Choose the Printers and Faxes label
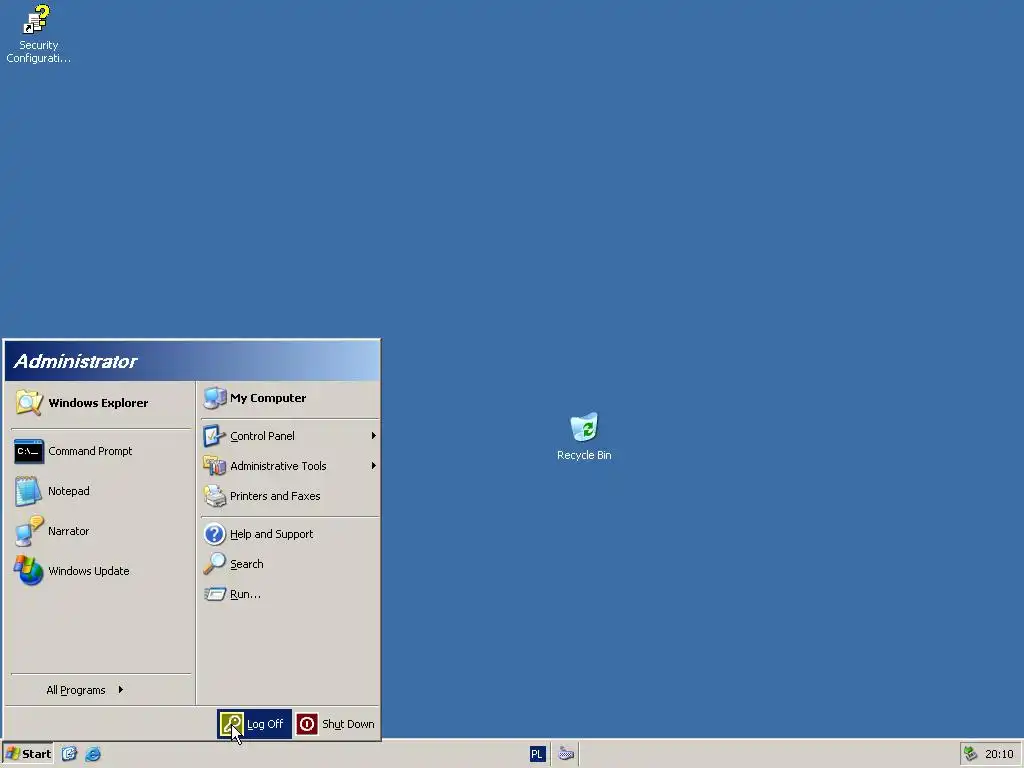The width and height of the screenshot is (1024, 768). pos(275,496)
